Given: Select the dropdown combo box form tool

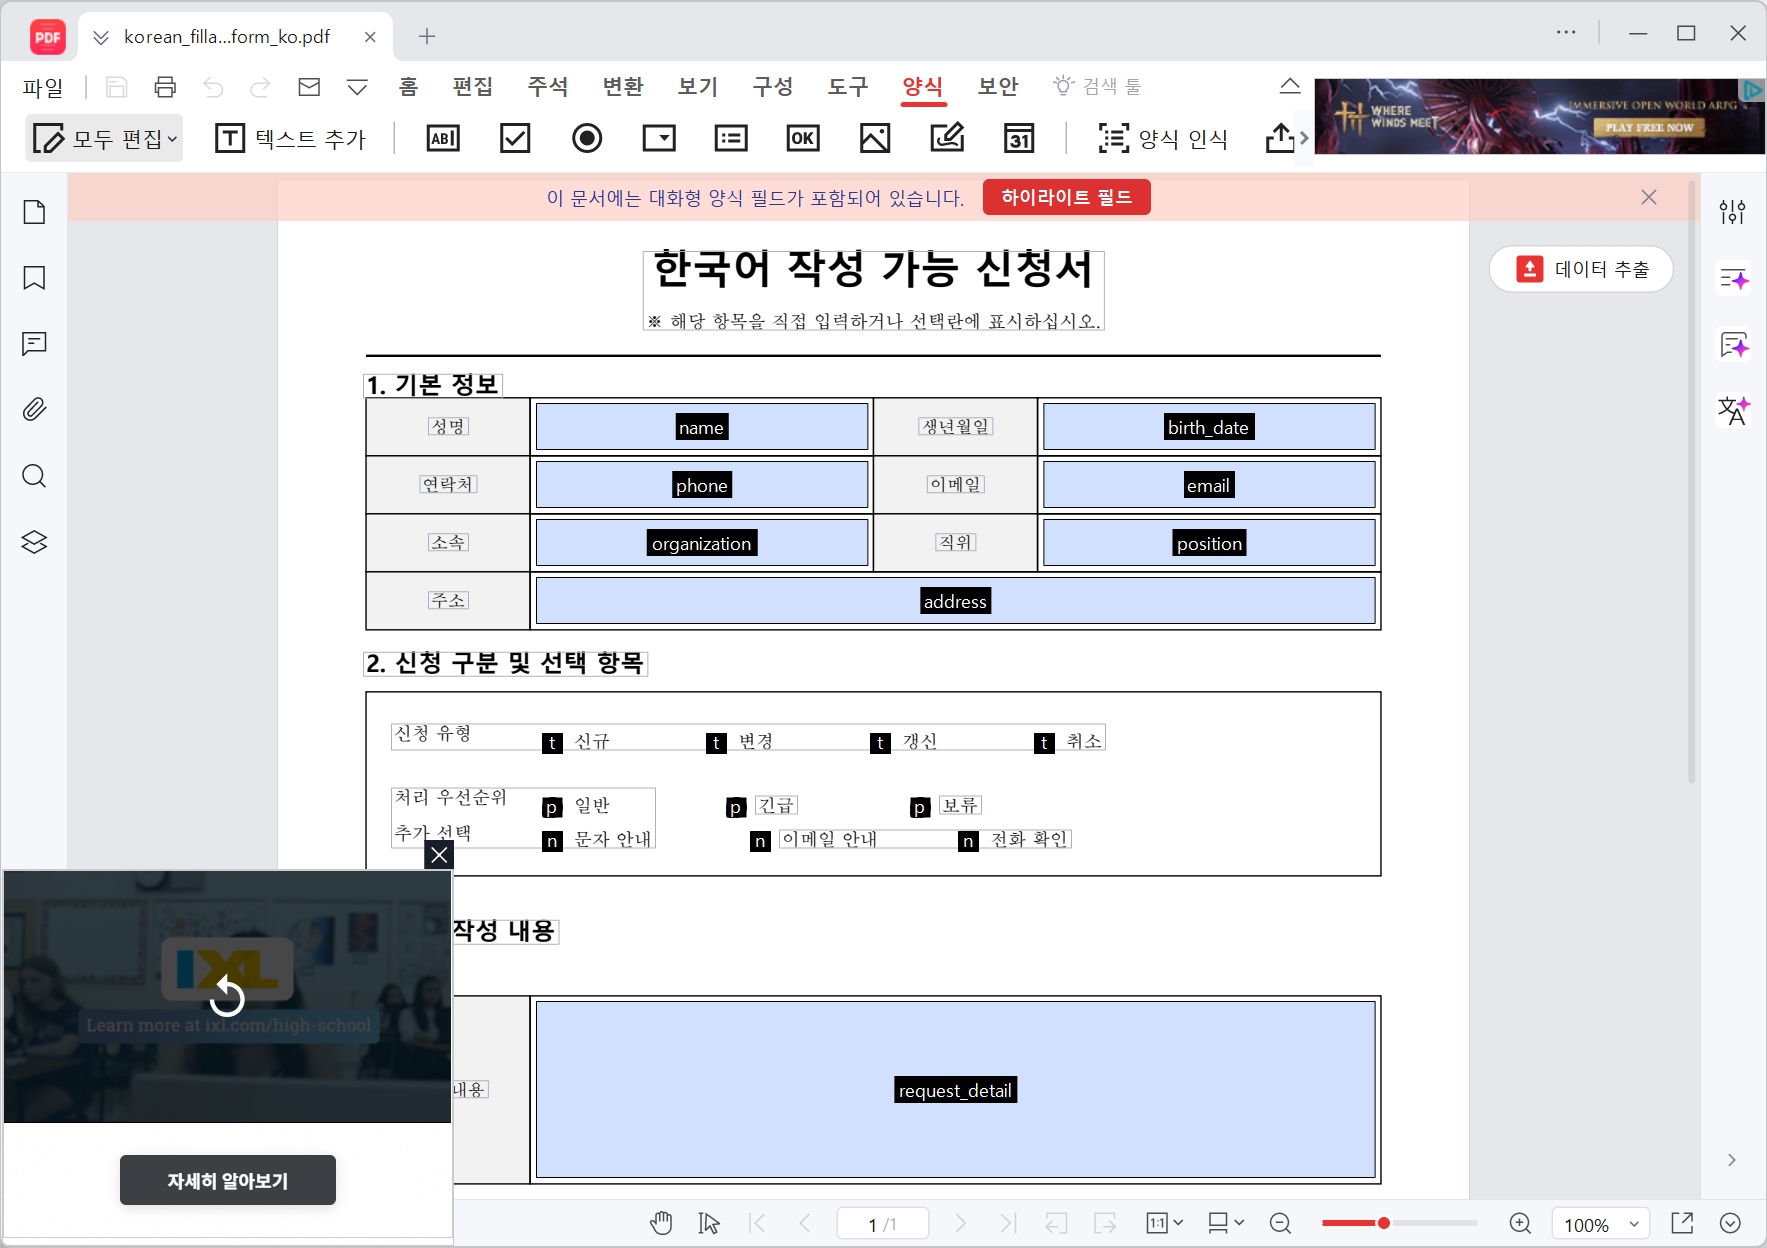Looking at the screenshot, I should 659,138.
